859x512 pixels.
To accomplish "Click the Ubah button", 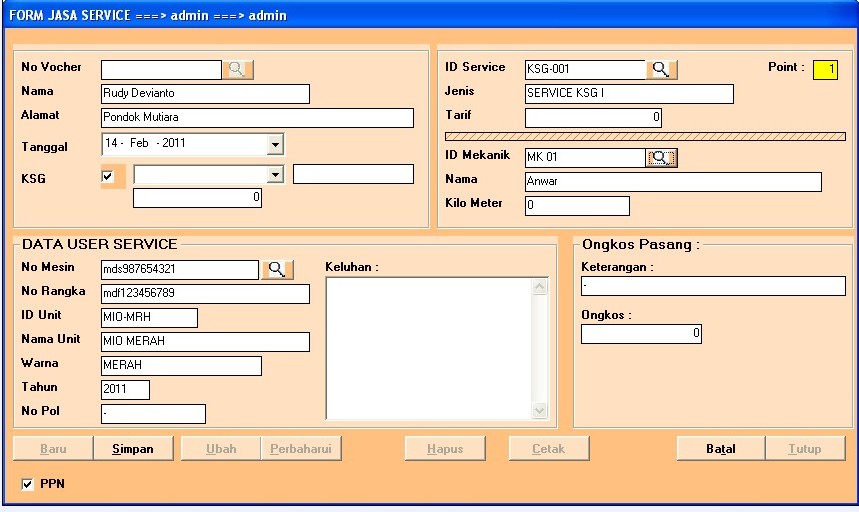I will 221,448.
